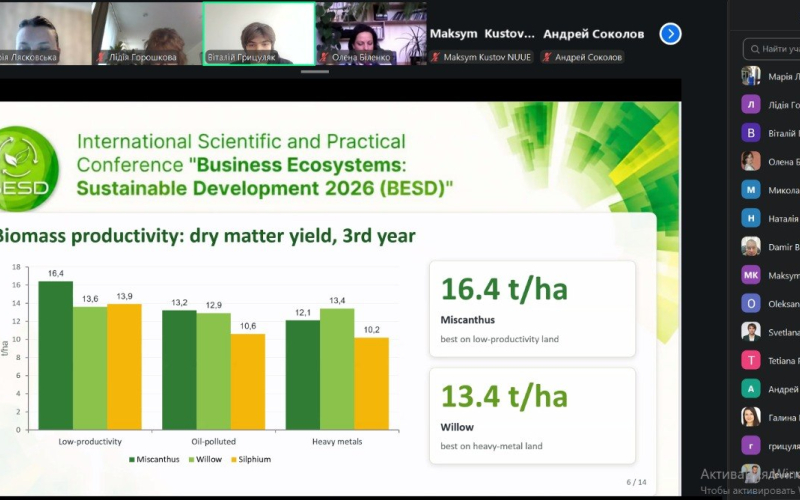Click blue М avatar for Микола
The height and width of the screenshot is (500, 800).
(x=751, y=190)
